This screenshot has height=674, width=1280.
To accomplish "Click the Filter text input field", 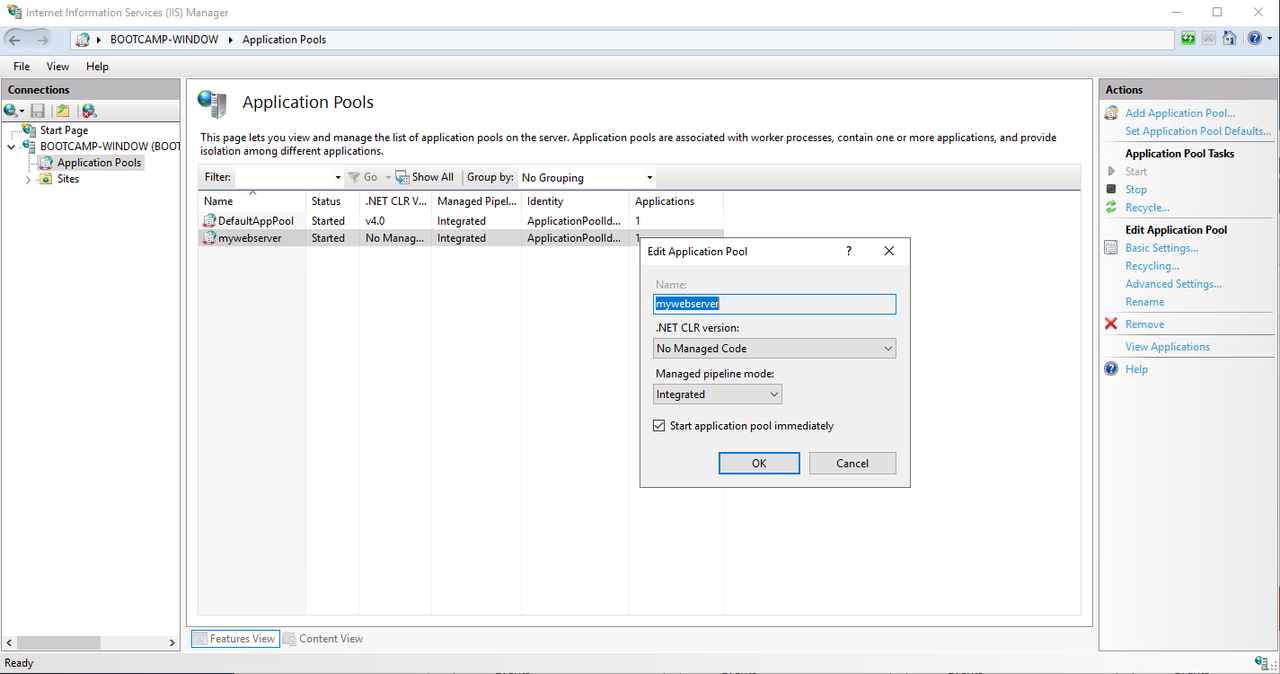I will 284,177.
